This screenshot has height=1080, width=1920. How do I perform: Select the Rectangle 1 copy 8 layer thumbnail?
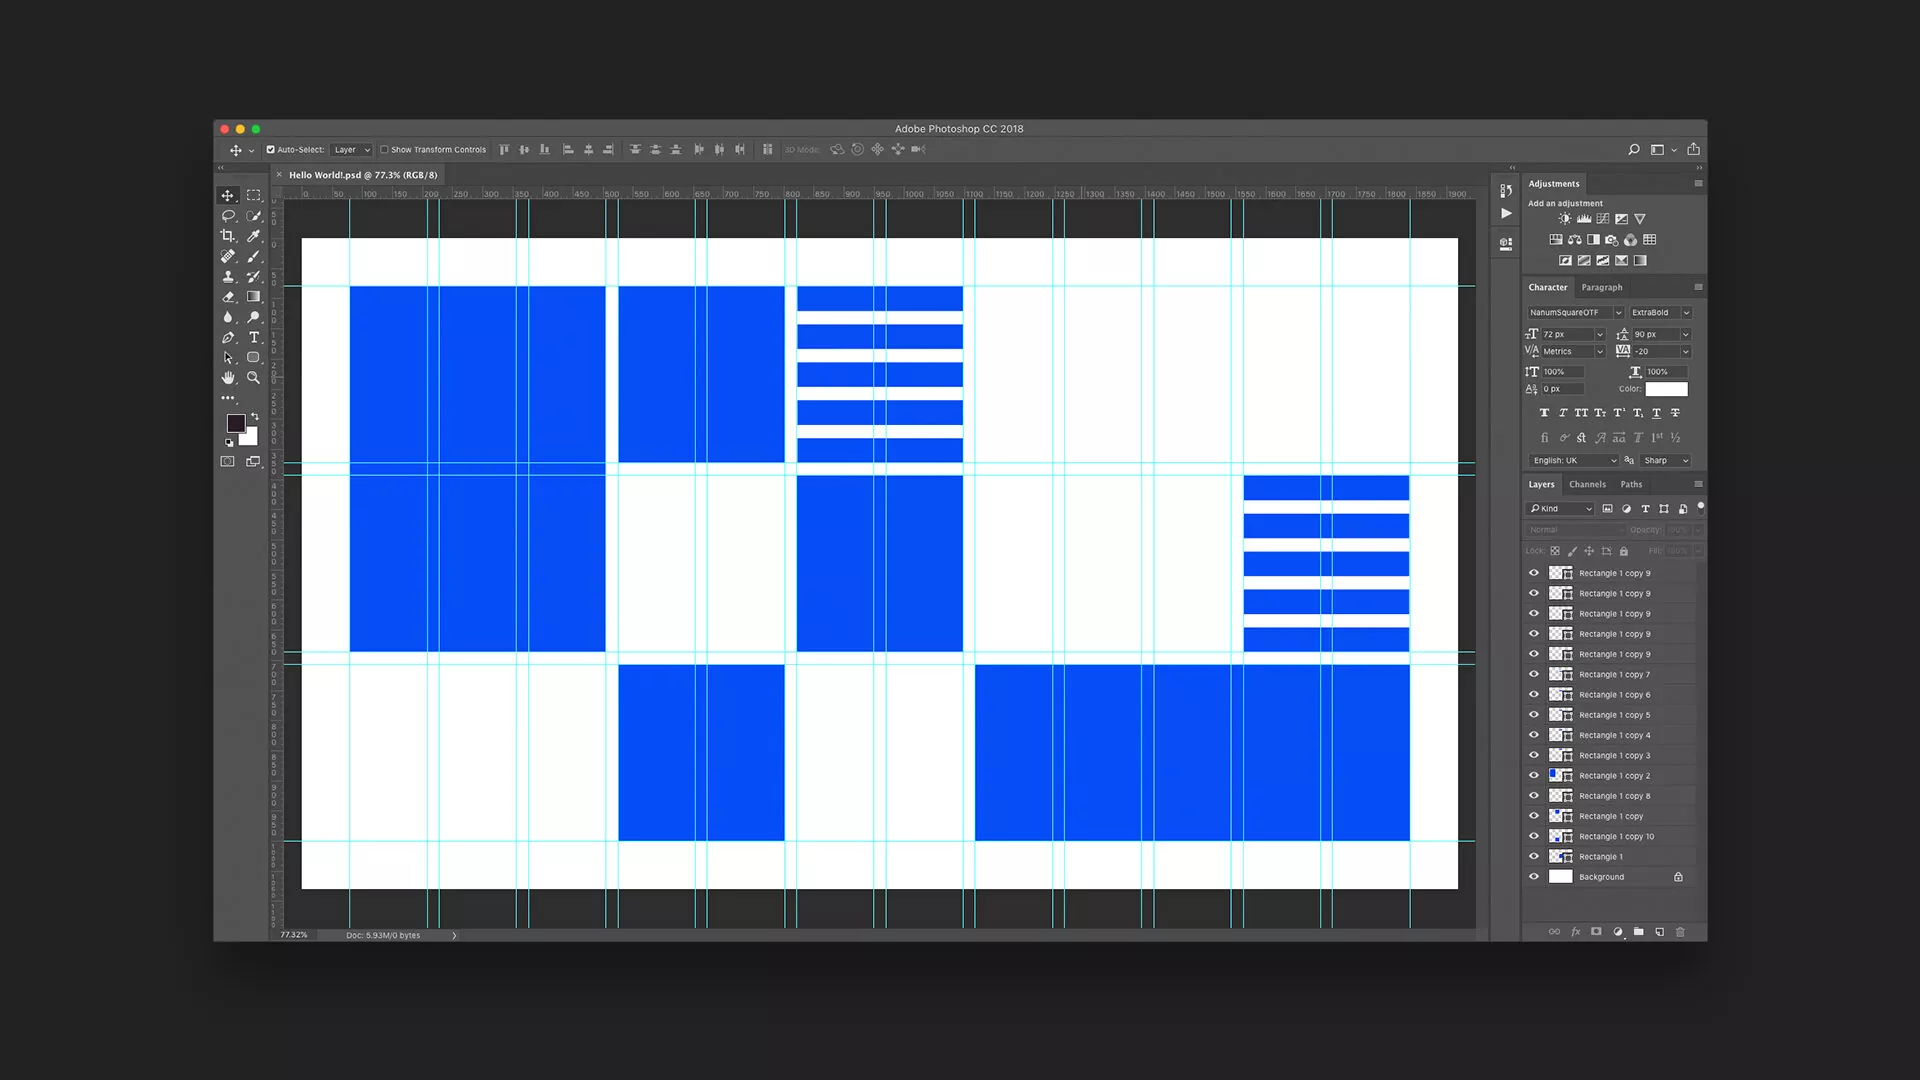click(1561, 796)
